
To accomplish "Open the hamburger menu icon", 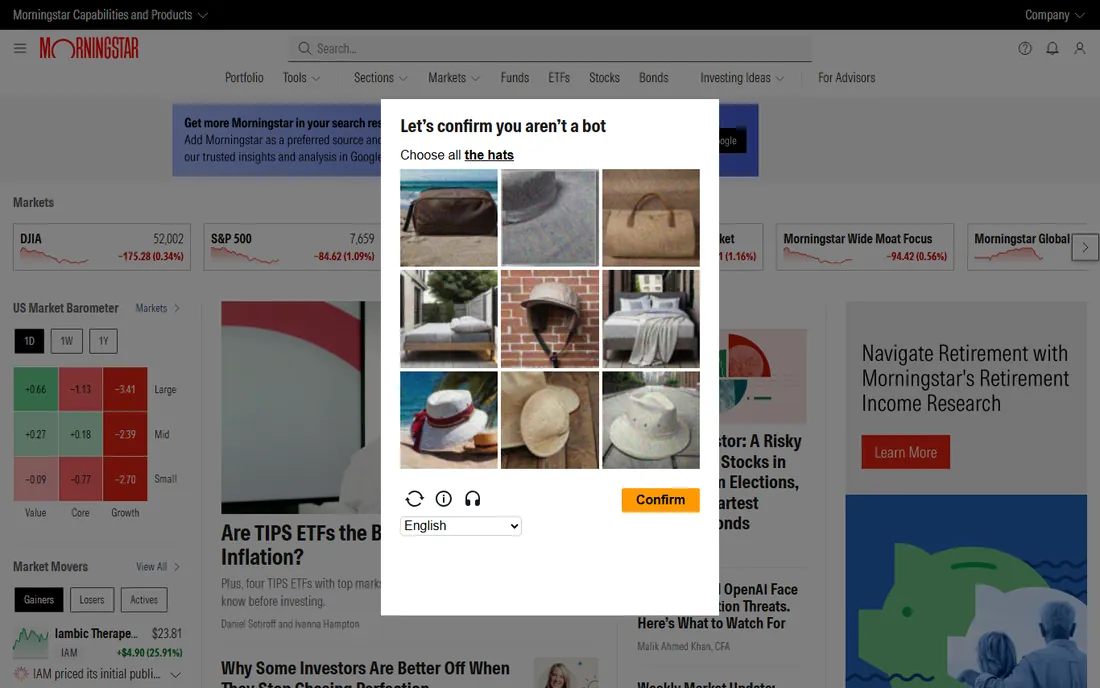I will tap(20, 48).
